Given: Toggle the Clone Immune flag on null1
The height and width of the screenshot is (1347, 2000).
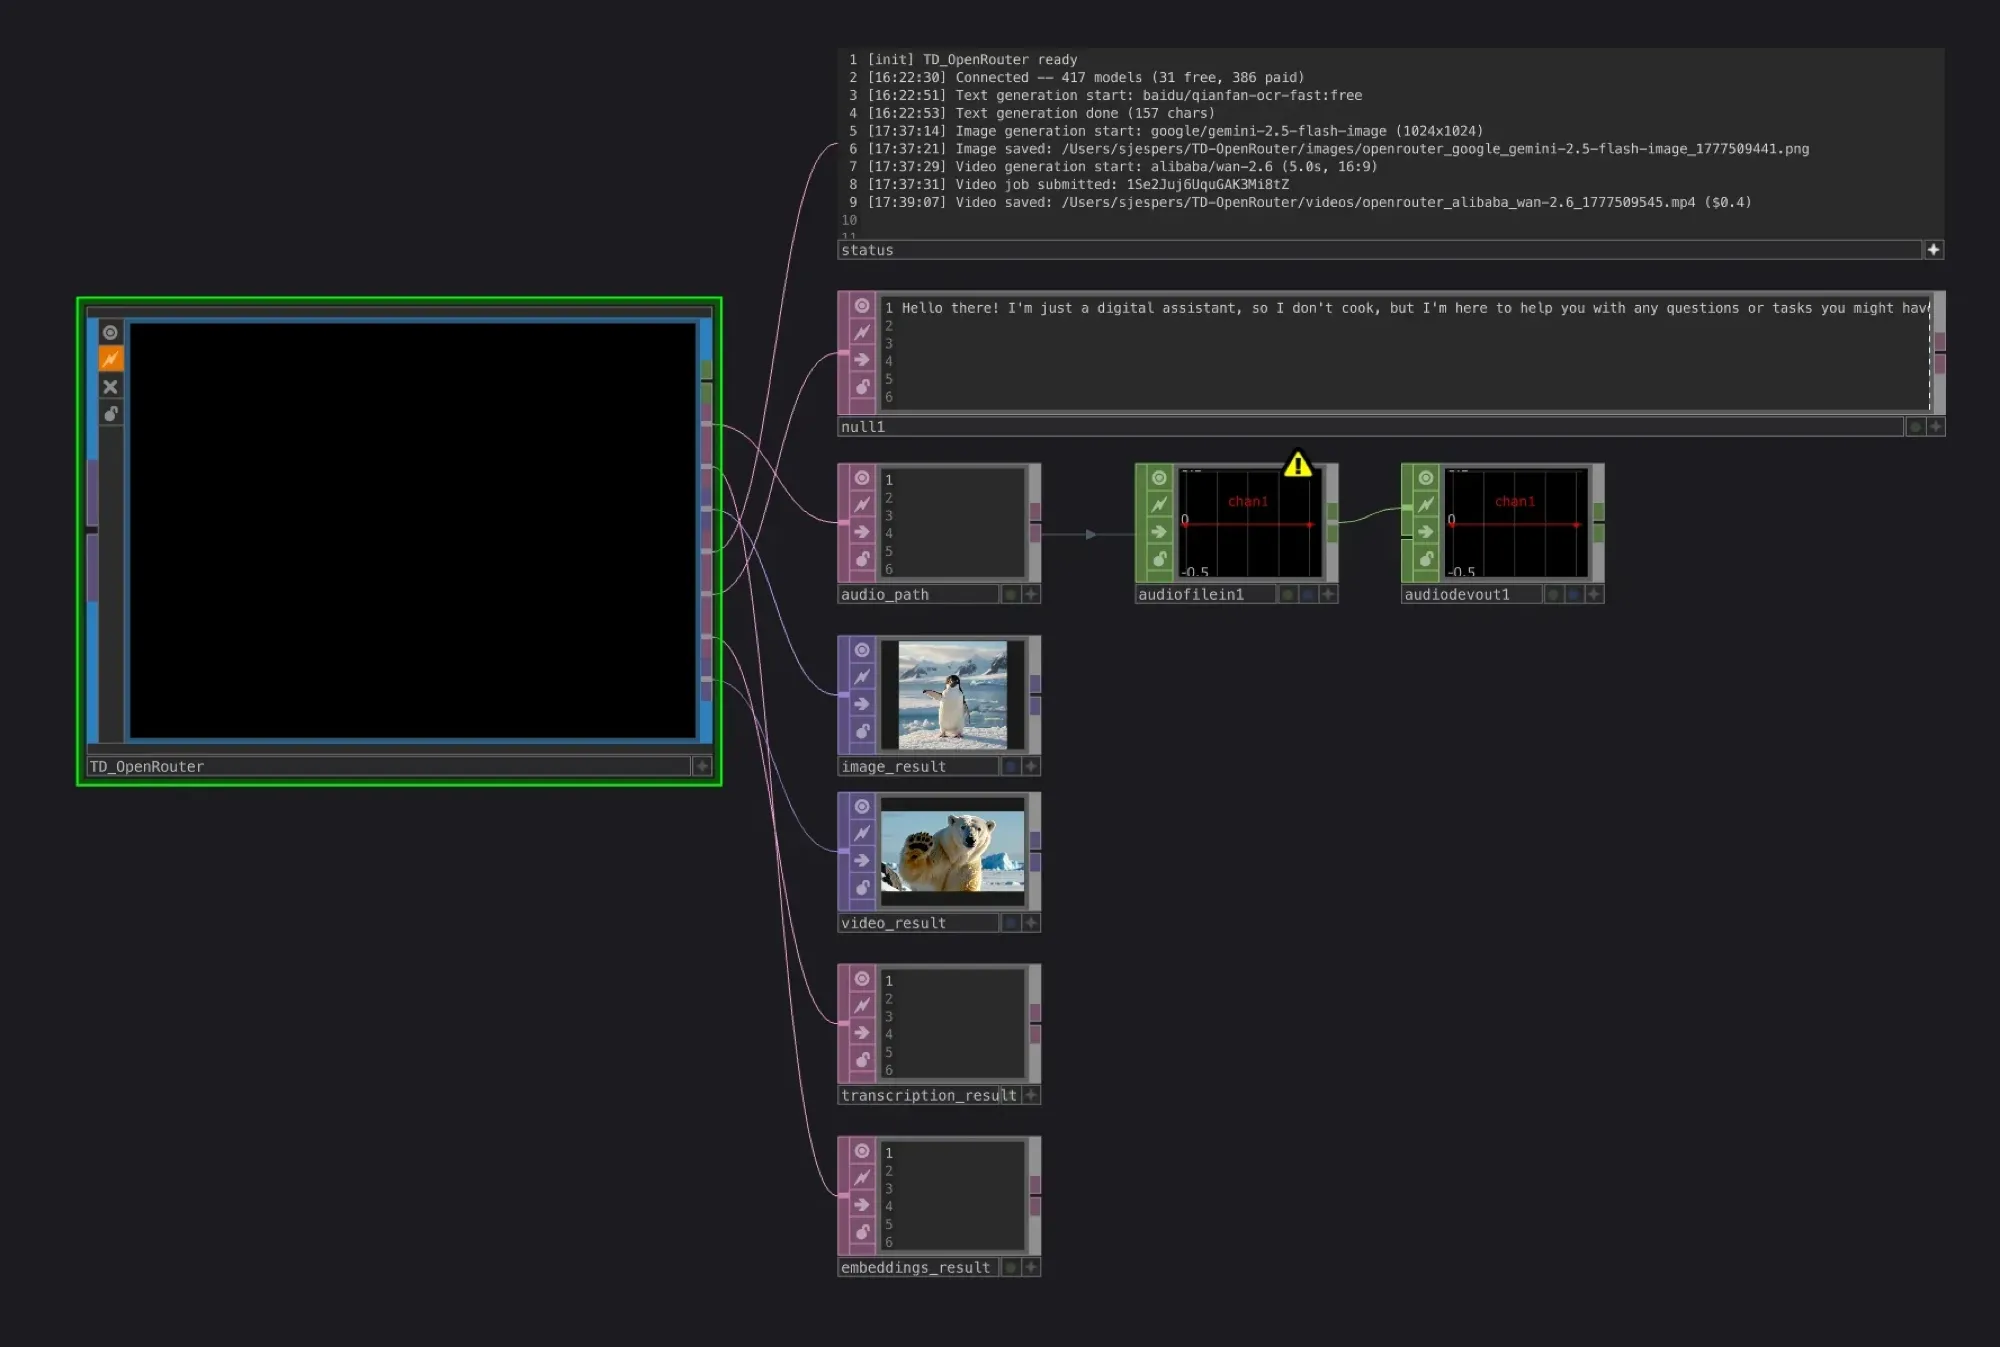Looking at the screenshot, I should (862, 332).
